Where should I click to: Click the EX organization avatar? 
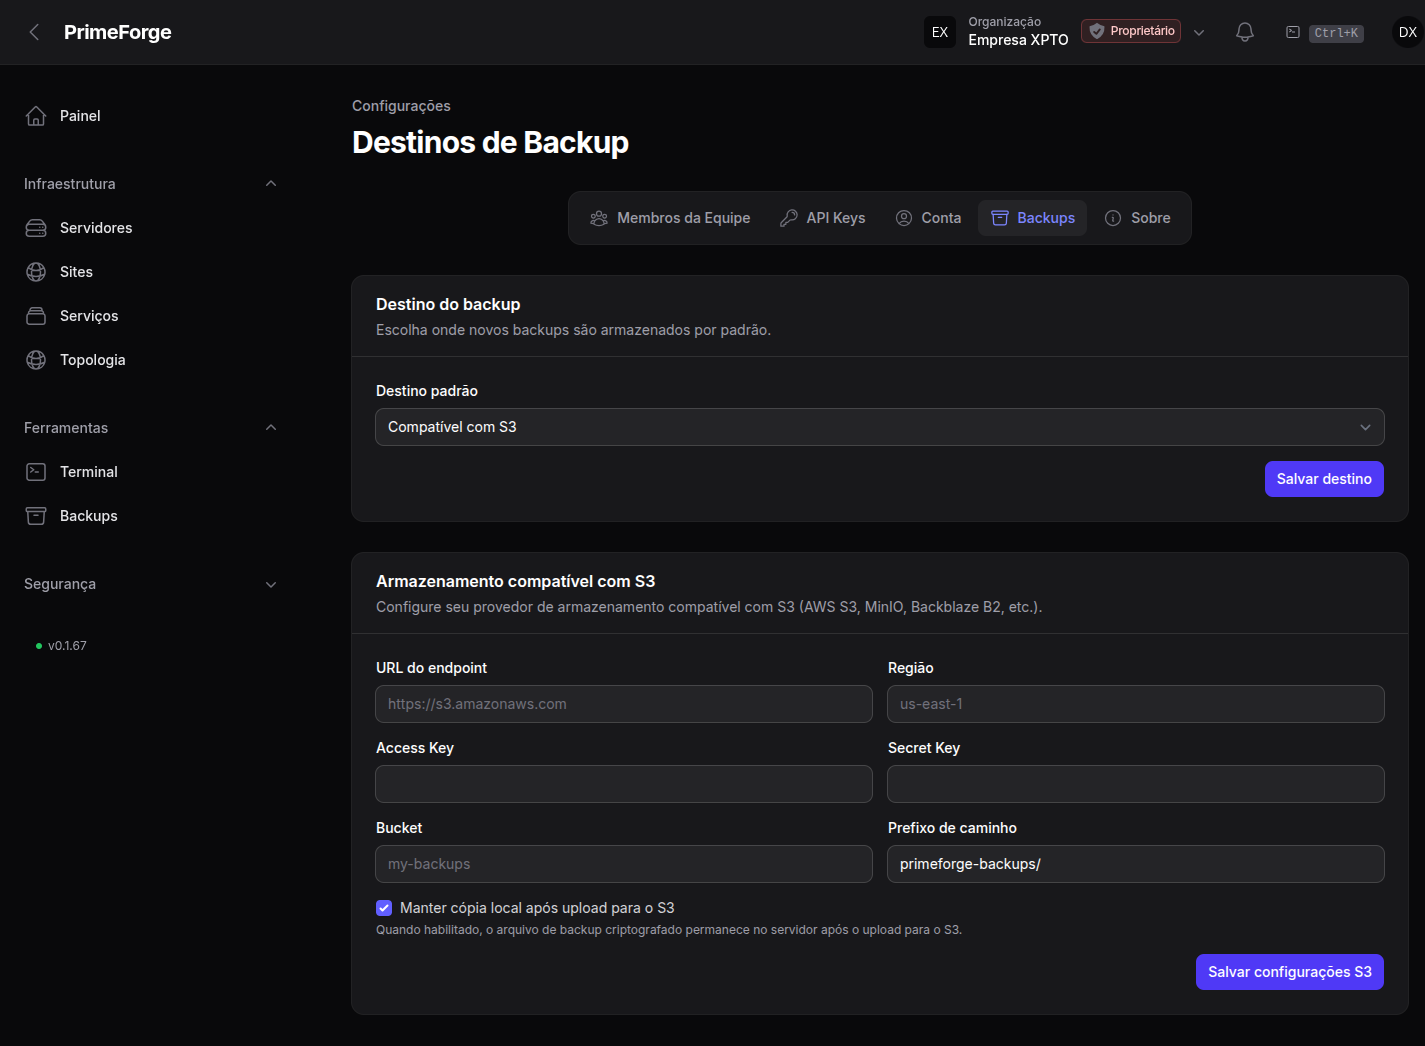click(940, 32)
